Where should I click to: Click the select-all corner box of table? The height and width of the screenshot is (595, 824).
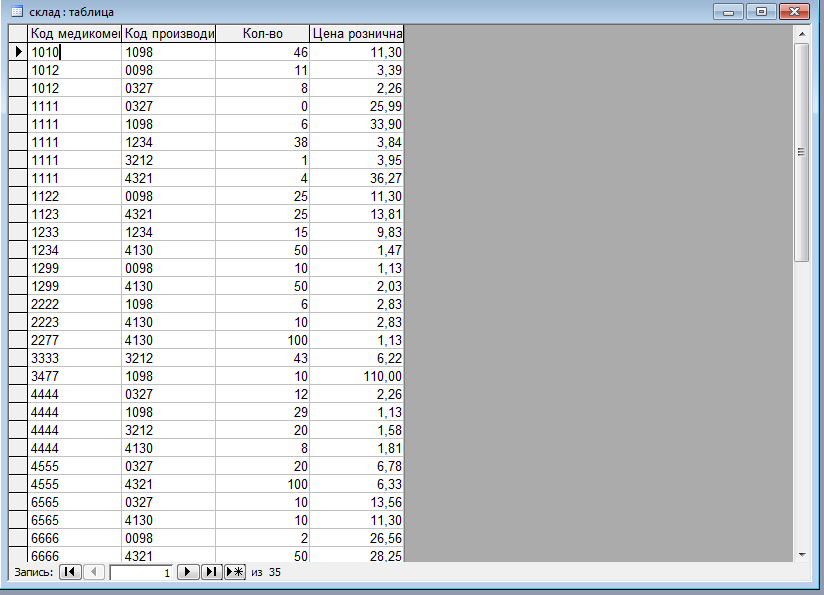(x=18, y=34)
